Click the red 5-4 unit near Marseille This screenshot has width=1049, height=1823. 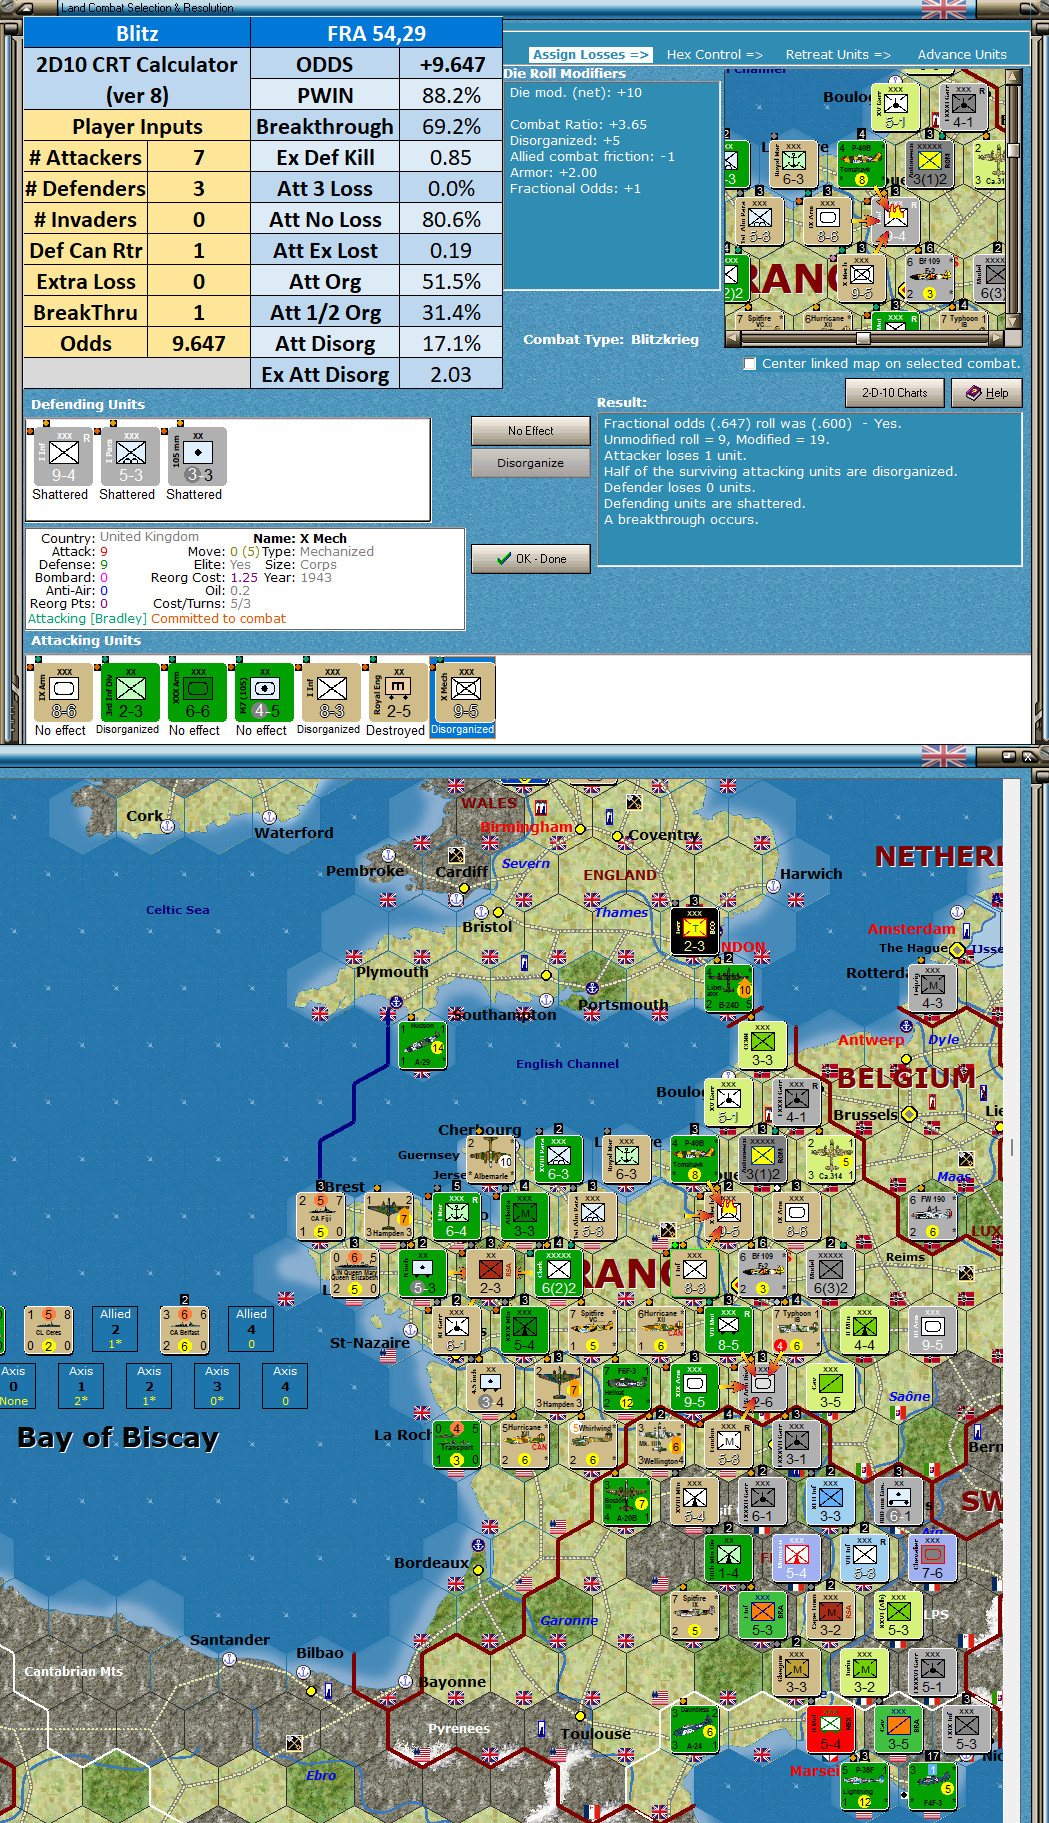click(x=830, y=1729)
